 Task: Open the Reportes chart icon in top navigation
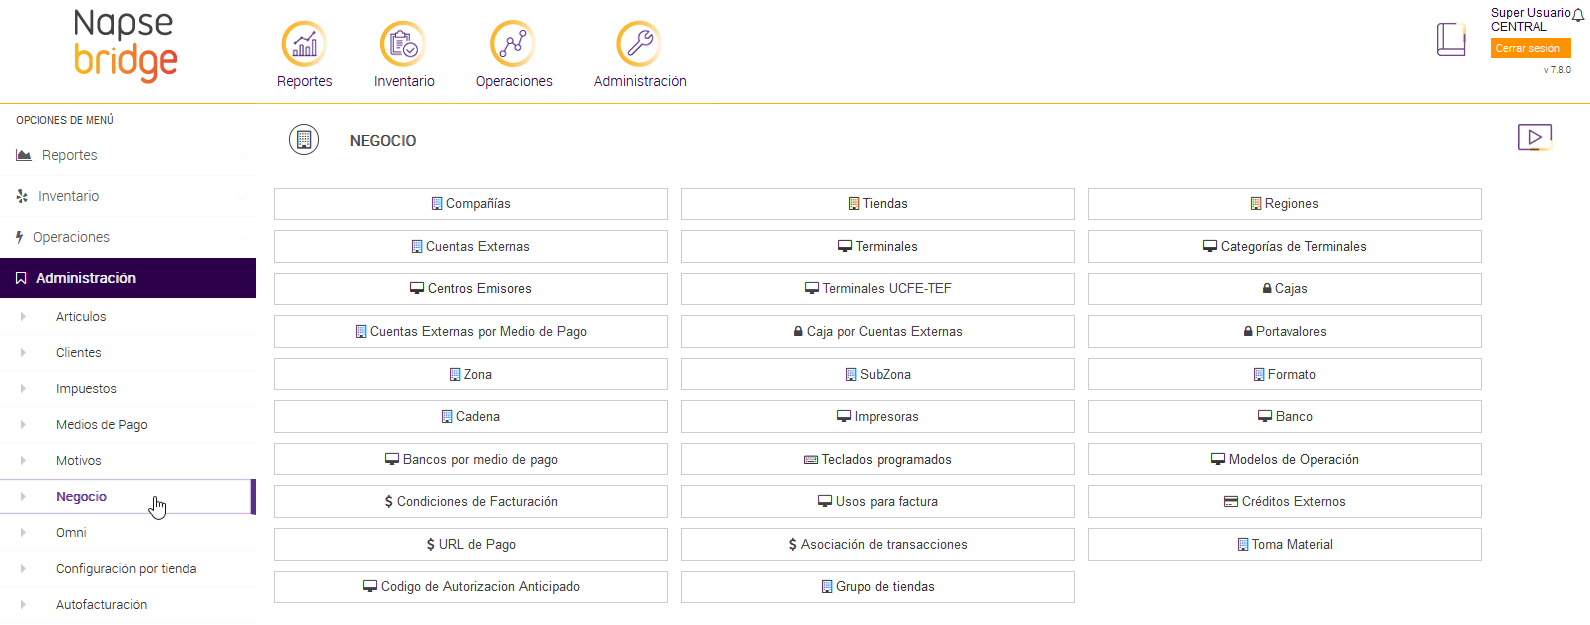tap(304, 45)
